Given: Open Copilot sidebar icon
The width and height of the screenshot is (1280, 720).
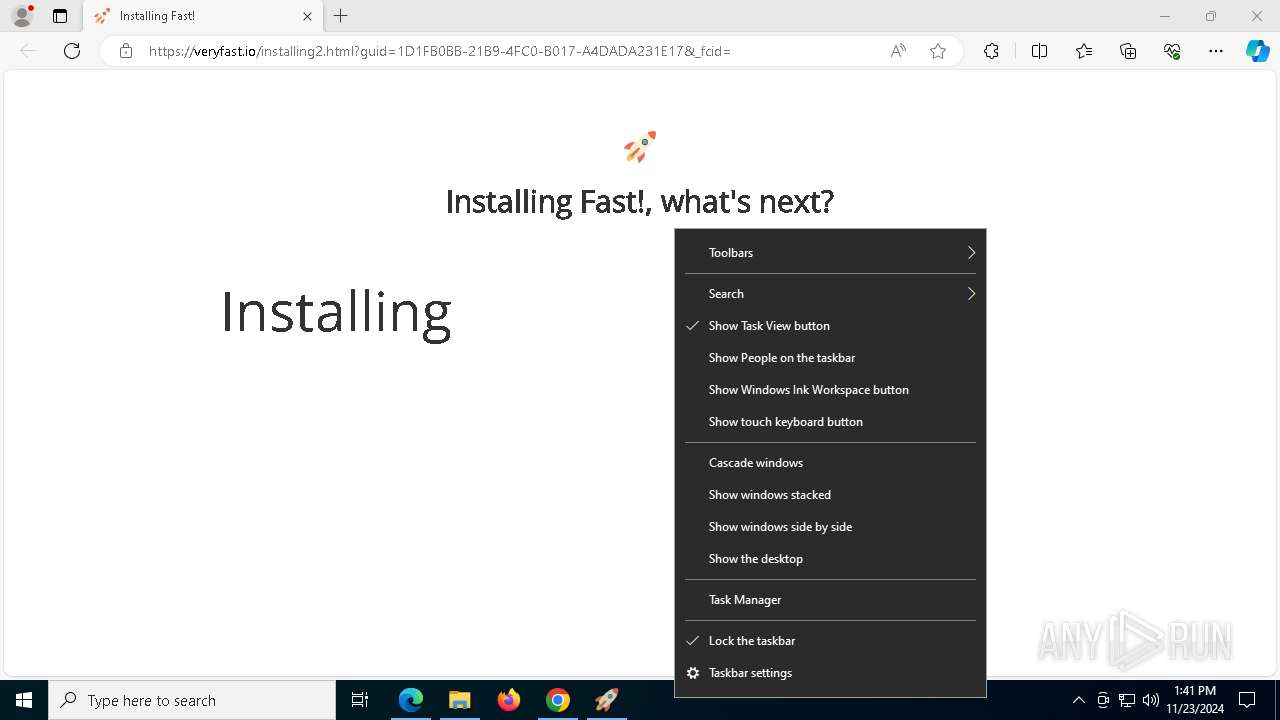Looking at the screenshot, I should click(x=1258, y=51).
